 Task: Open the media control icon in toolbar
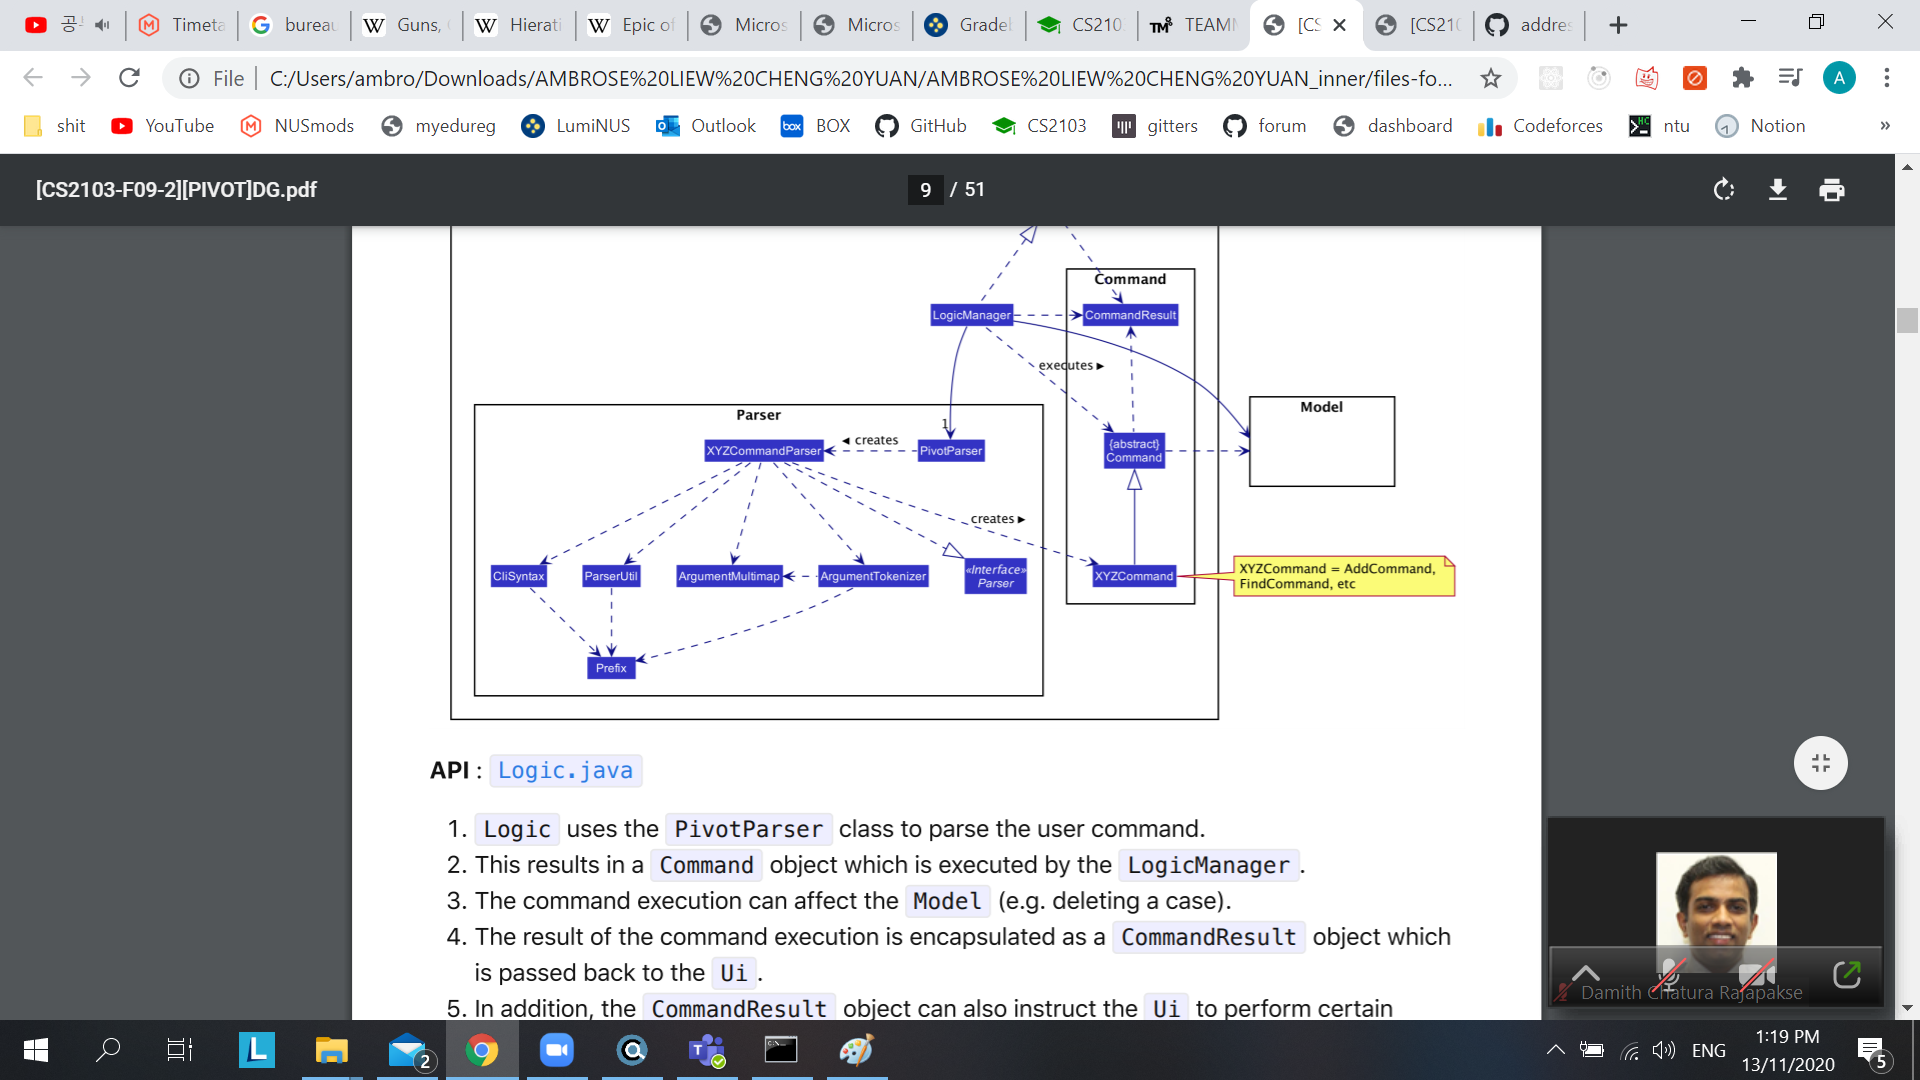pos(1790,78)
